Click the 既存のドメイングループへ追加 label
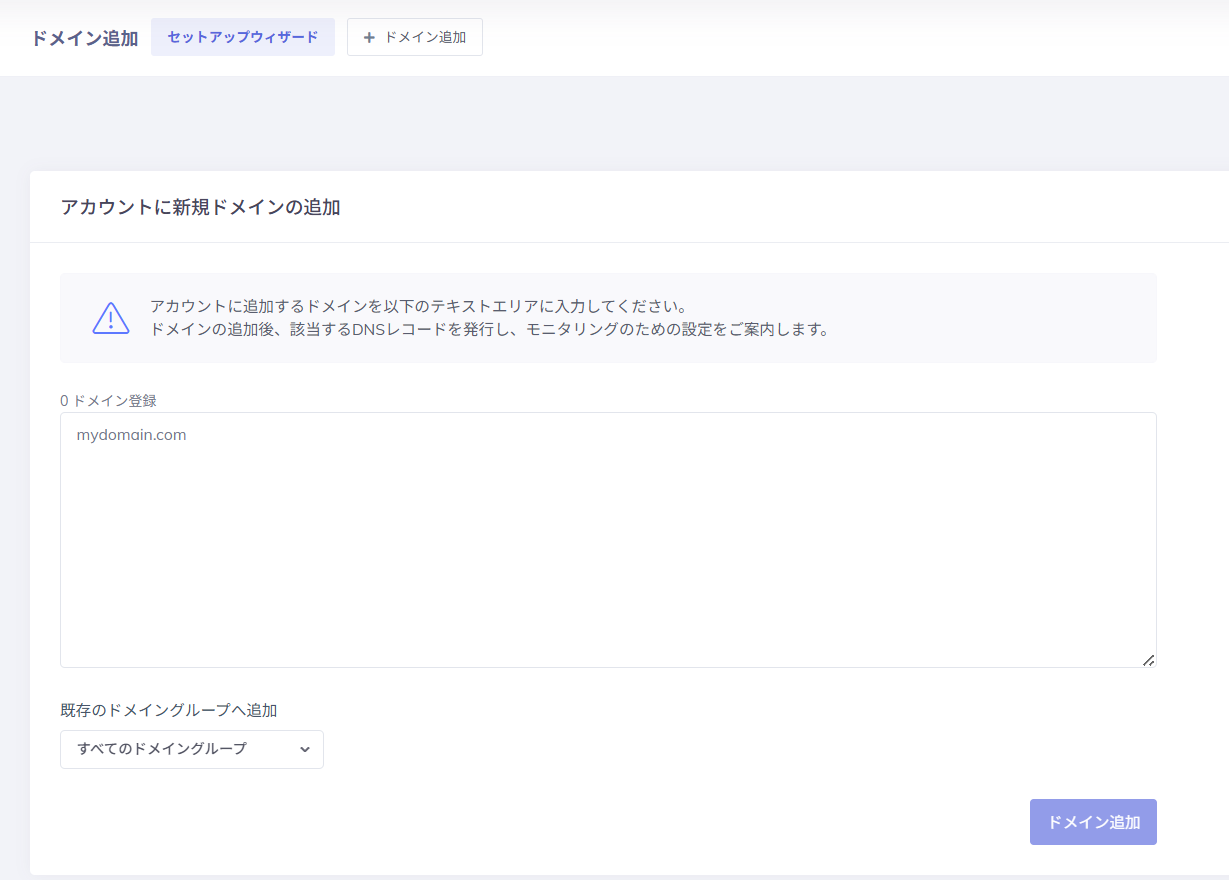1229x880 pixels. [x=168, y=710]
